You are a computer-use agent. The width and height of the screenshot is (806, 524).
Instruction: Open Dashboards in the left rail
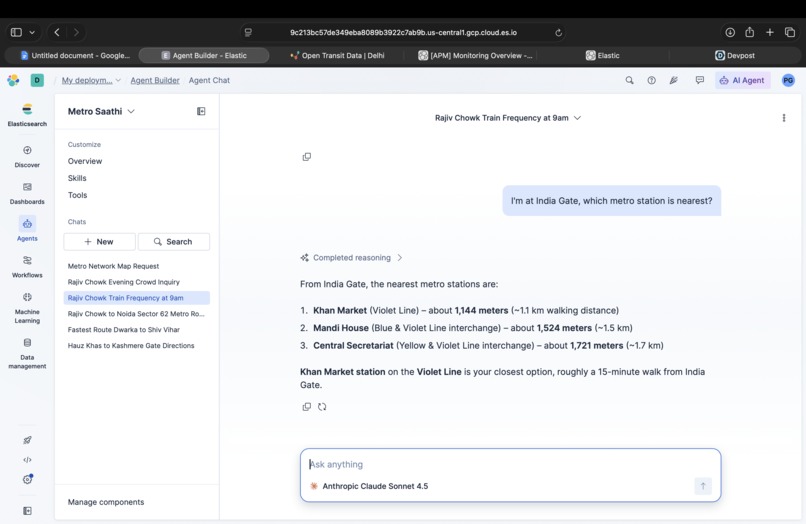click(27, 193)
